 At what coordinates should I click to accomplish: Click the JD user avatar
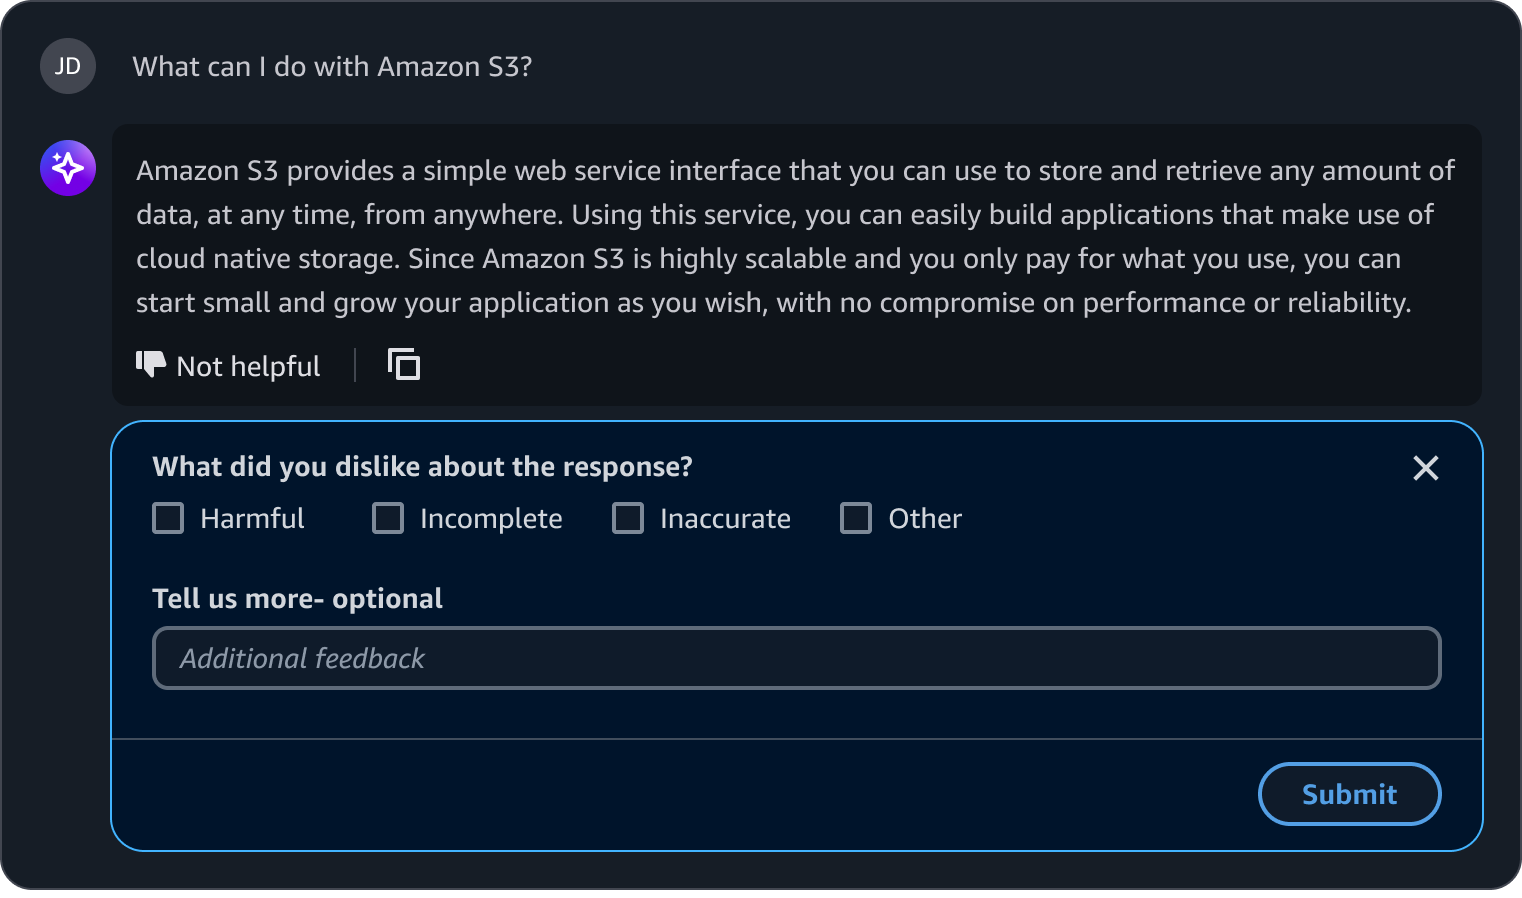coord(68,66)
